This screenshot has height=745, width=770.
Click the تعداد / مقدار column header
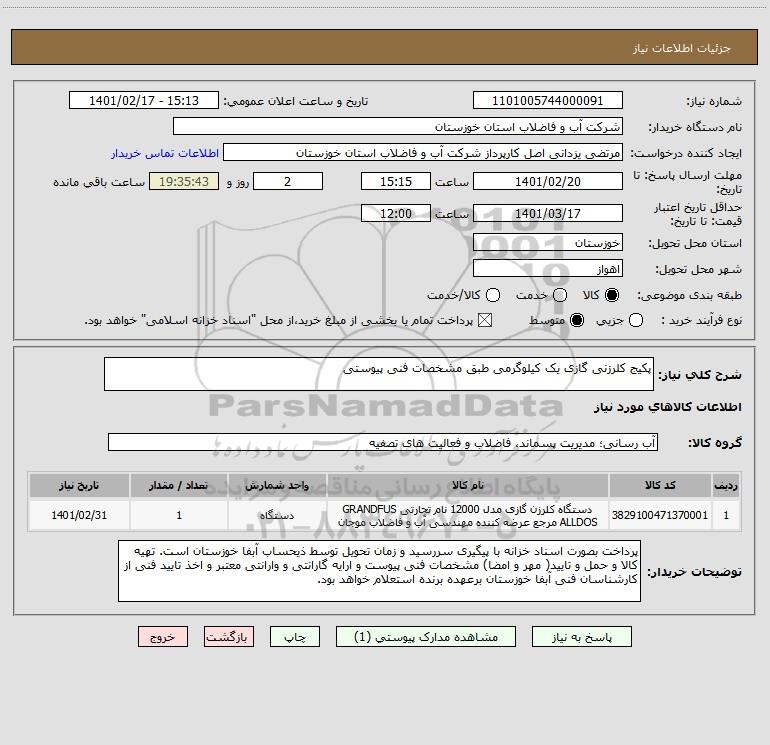179,485
